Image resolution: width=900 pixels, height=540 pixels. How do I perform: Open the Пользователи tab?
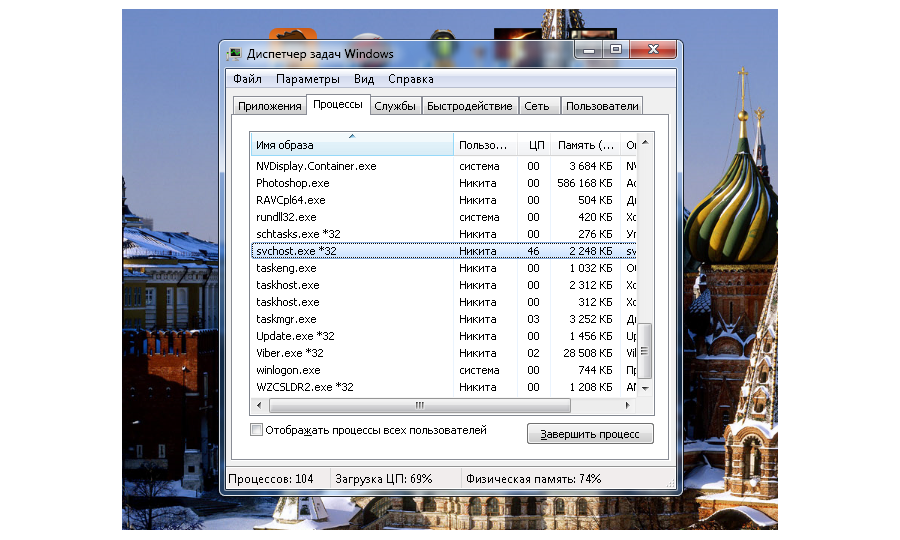602,106
